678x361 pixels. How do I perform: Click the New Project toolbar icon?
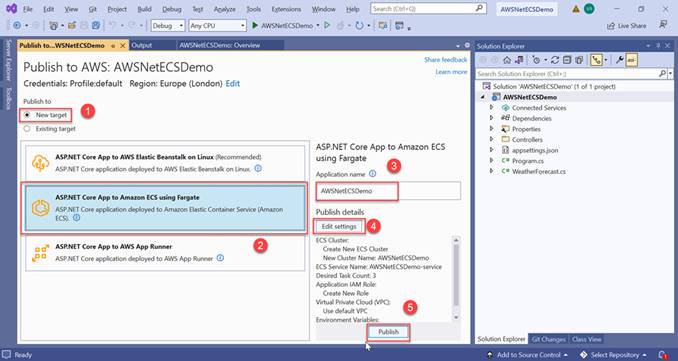(54, 26)
